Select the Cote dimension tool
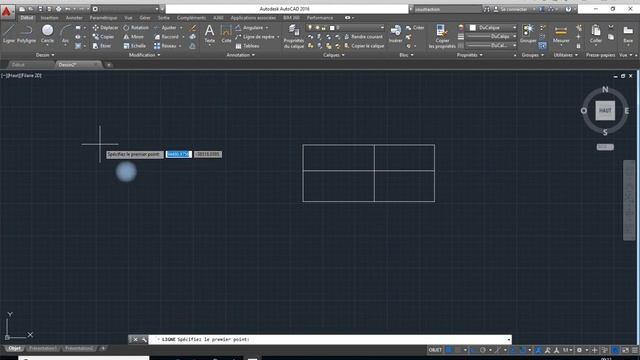Screen dimensions: 640x360 pyautogui.click(x=226, y=33)
